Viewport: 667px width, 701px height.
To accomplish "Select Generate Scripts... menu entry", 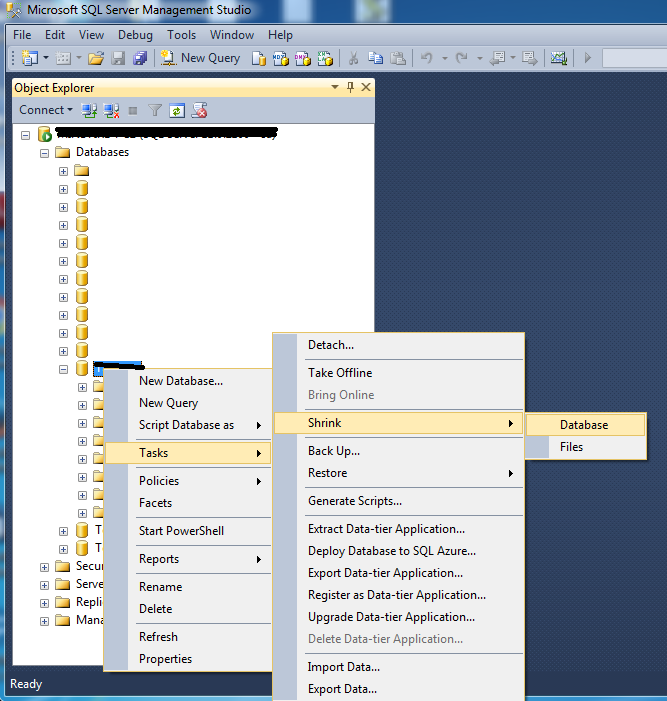I will pos(398,501).
